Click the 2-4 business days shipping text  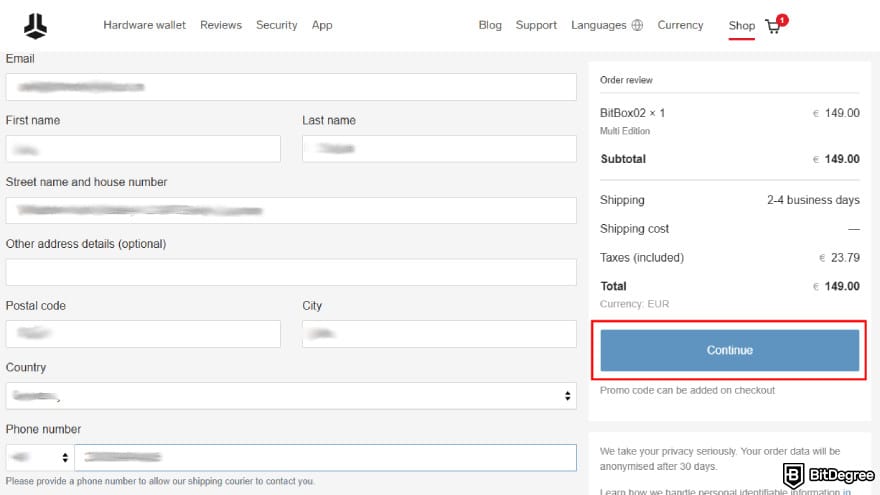coord(813,200)
